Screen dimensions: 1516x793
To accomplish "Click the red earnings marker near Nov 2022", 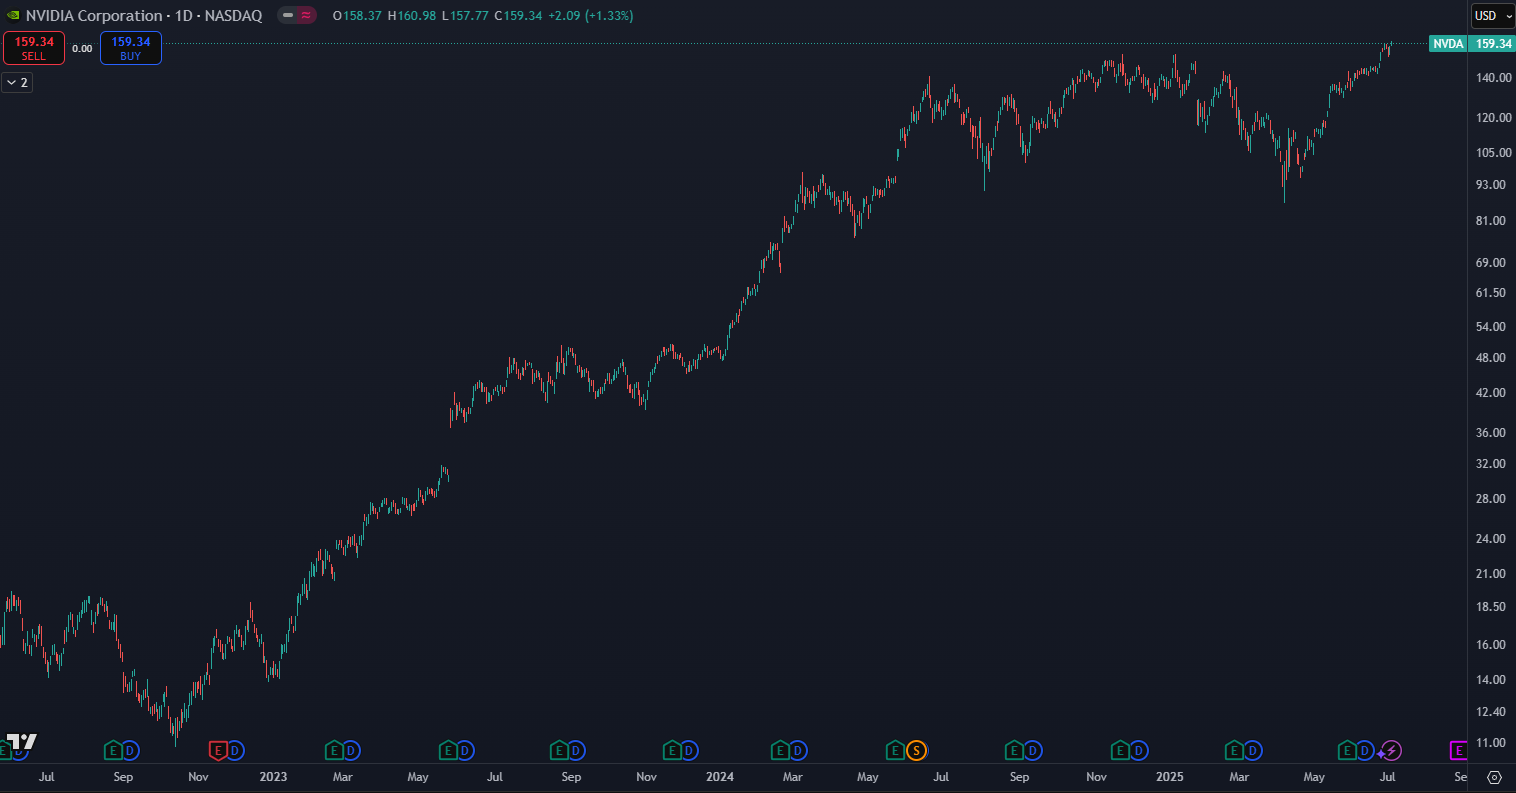I will pos(217,750).
